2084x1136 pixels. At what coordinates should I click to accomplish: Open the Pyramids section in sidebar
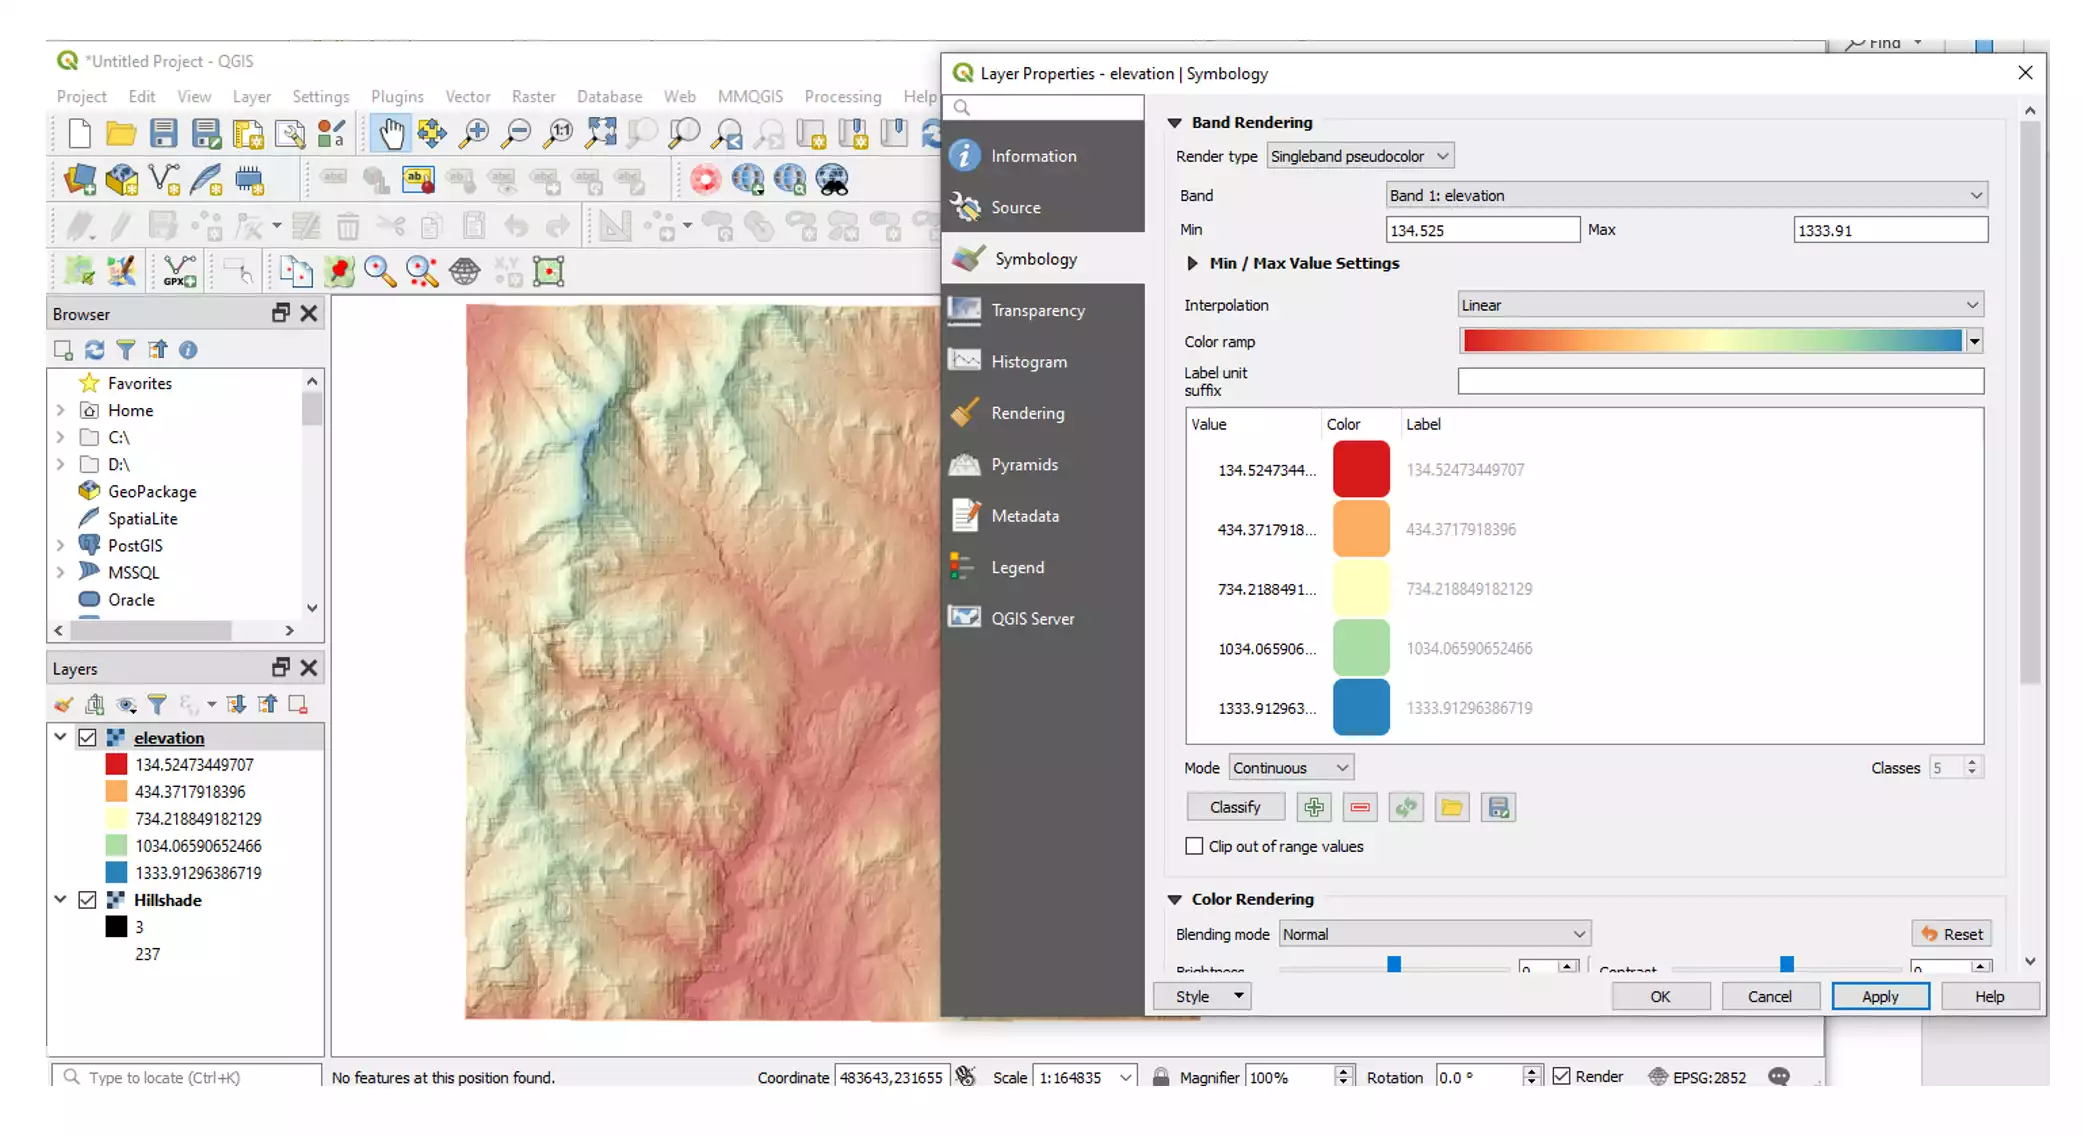1024,465
